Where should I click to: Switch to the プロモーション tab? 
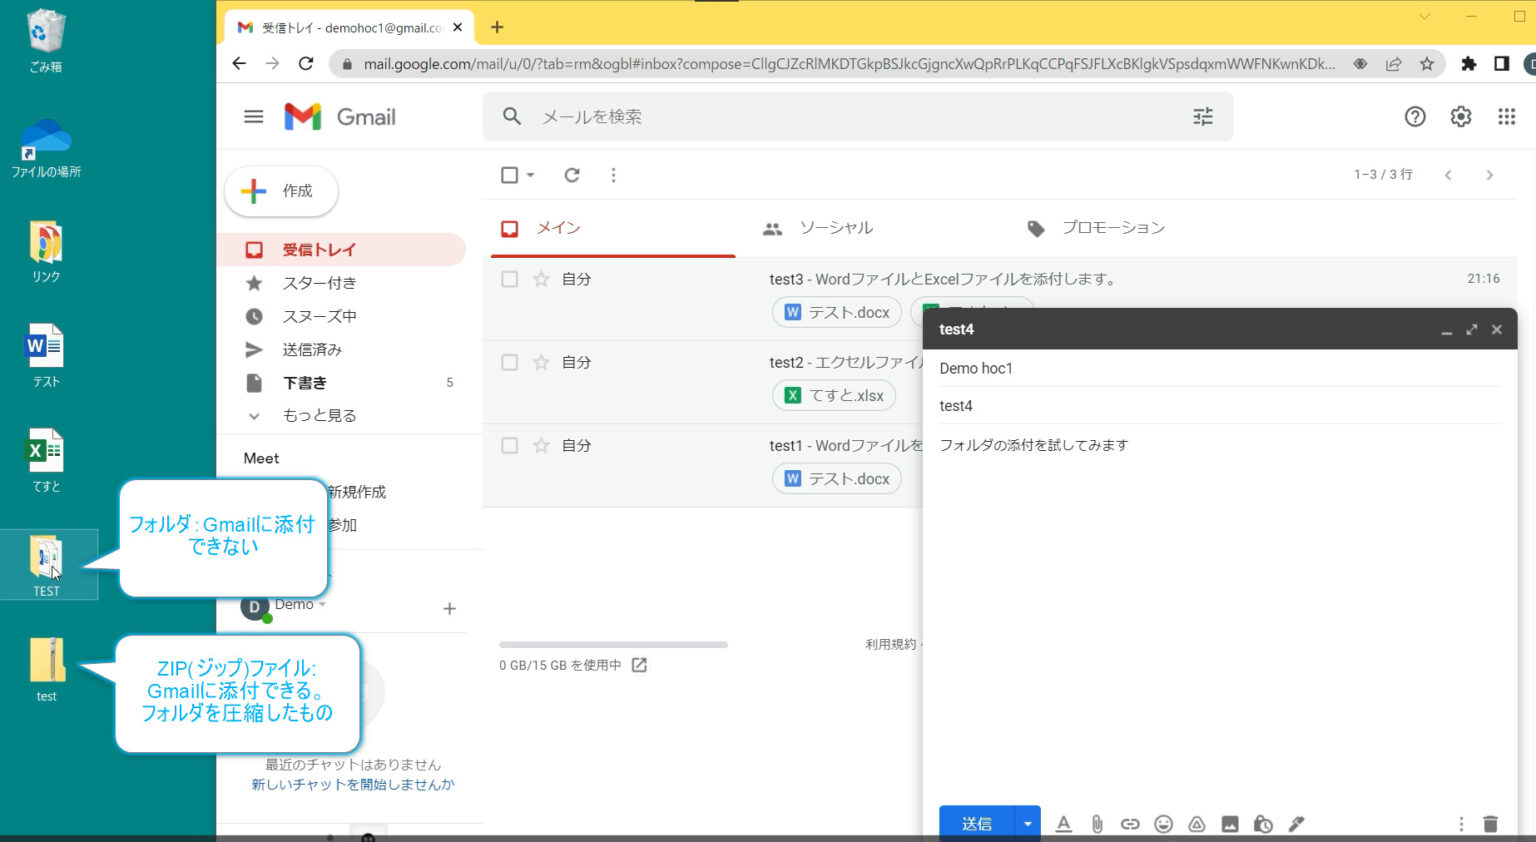tap(1113, 228)
